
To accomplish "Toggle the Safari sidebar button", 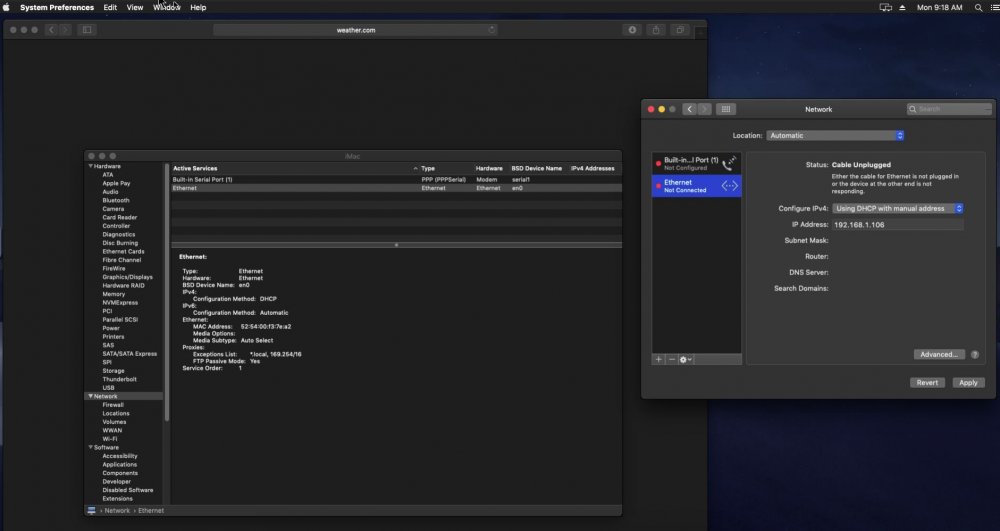I will 87,30.
